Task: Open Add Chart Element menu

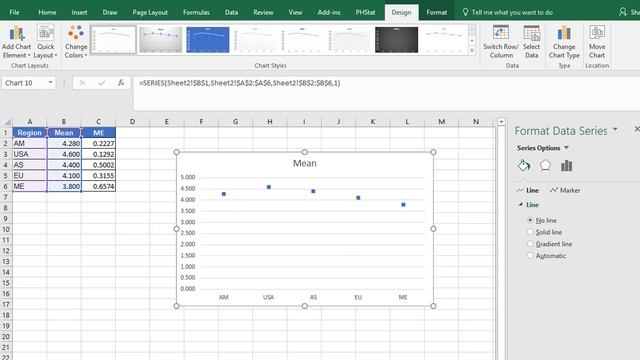Action: (16, 42)
